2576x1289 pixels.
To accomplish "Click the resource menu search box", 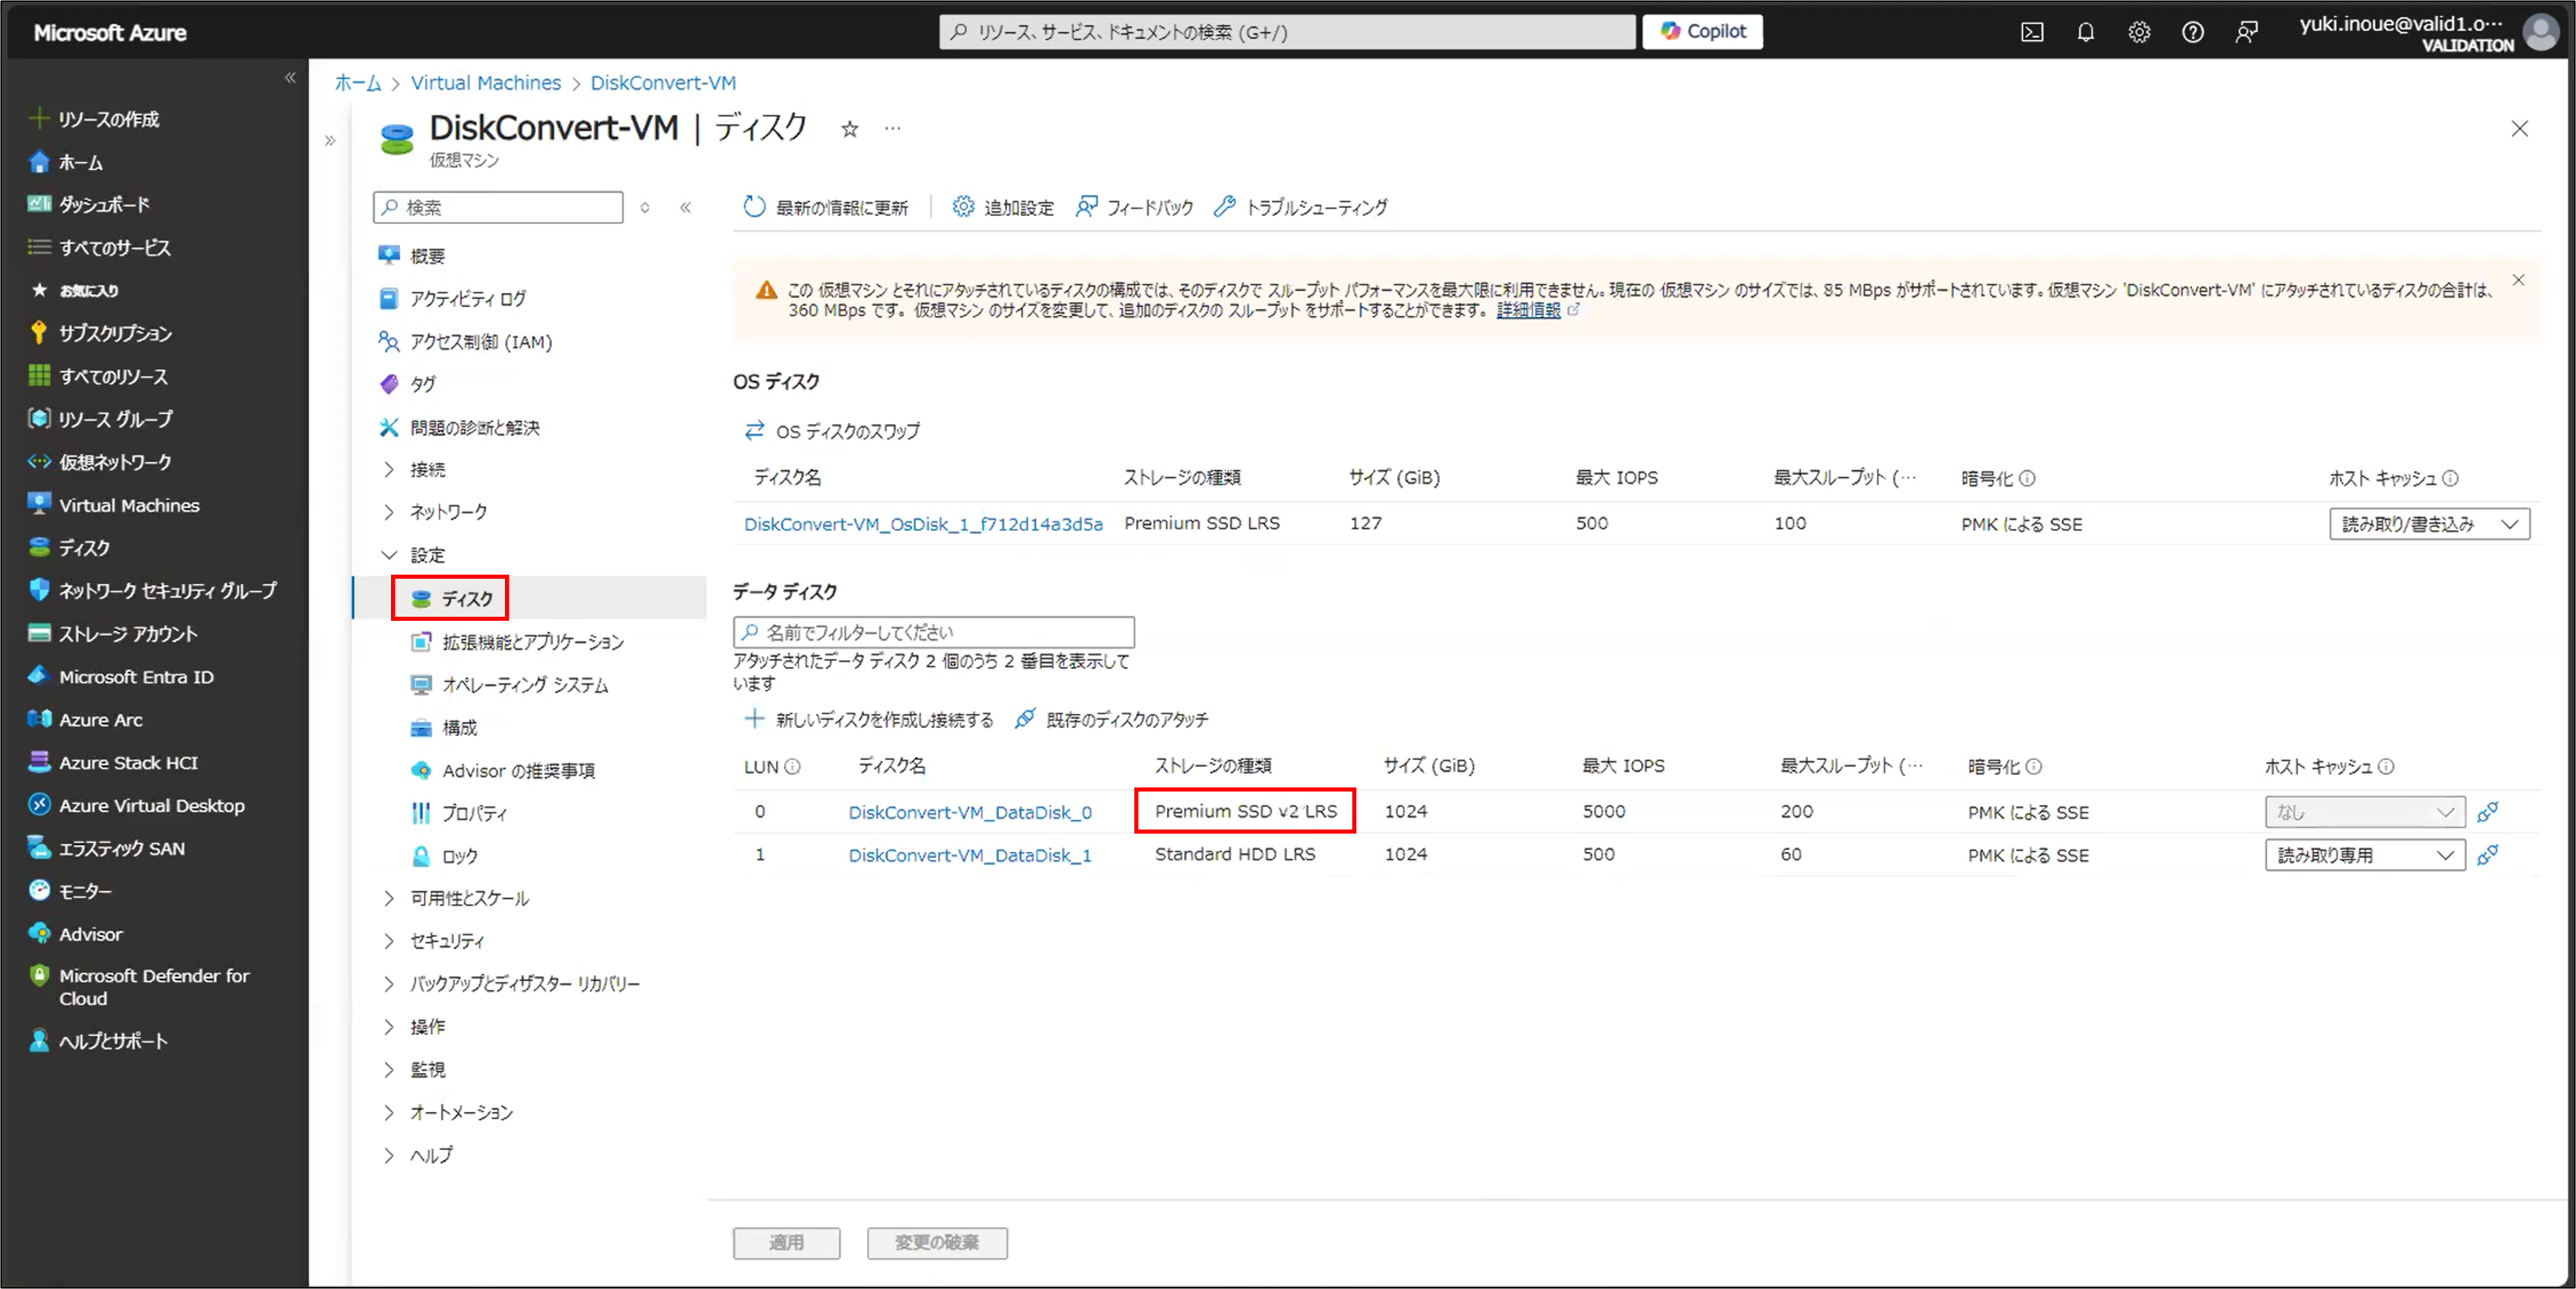I will click(x=498, y=207).
